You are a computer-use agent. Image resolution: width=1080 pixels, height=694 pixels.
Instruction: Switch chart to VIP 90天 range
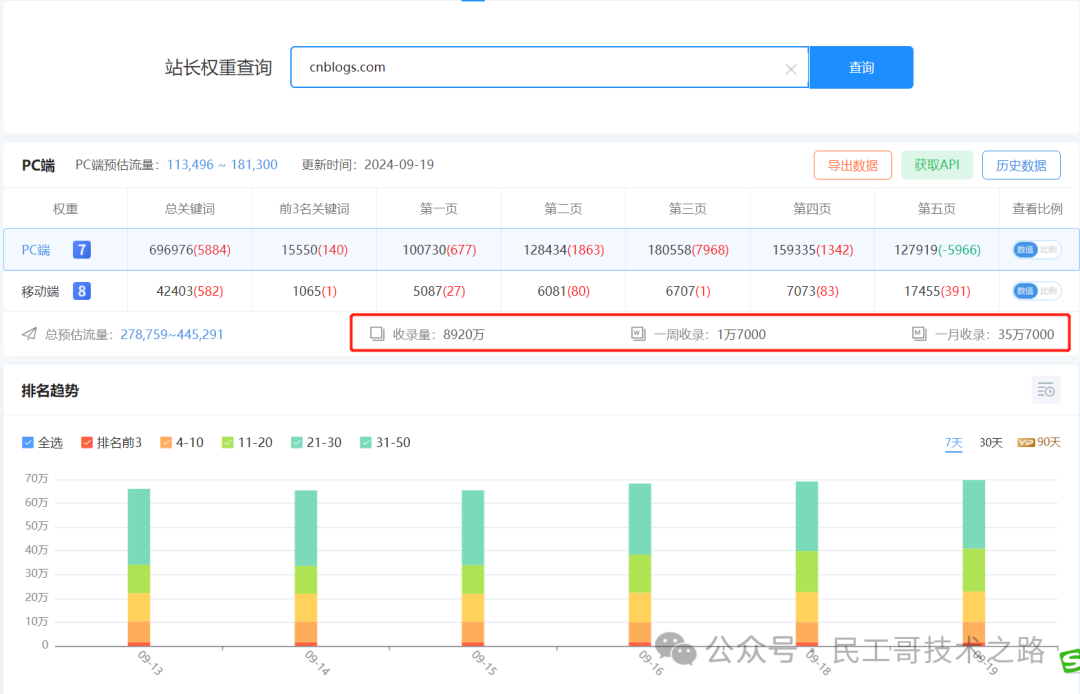pyautogui.click(x=1039, y=442)
